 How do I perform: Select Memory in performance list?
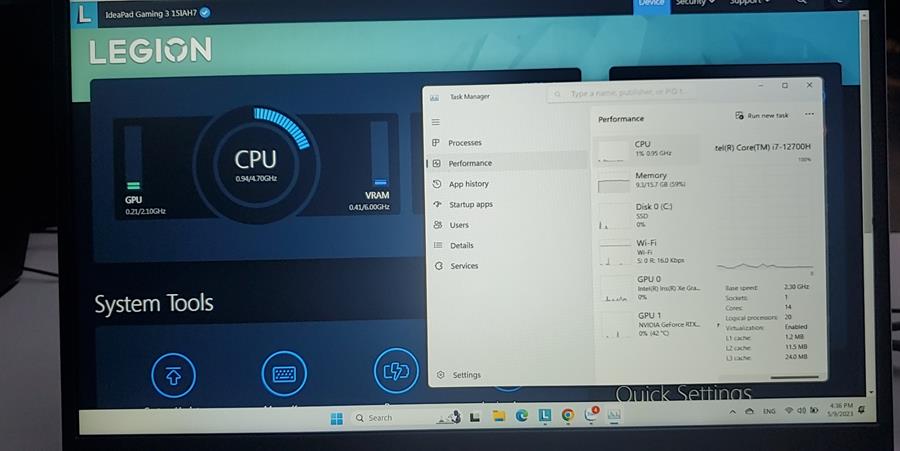(x=647, y=180)
